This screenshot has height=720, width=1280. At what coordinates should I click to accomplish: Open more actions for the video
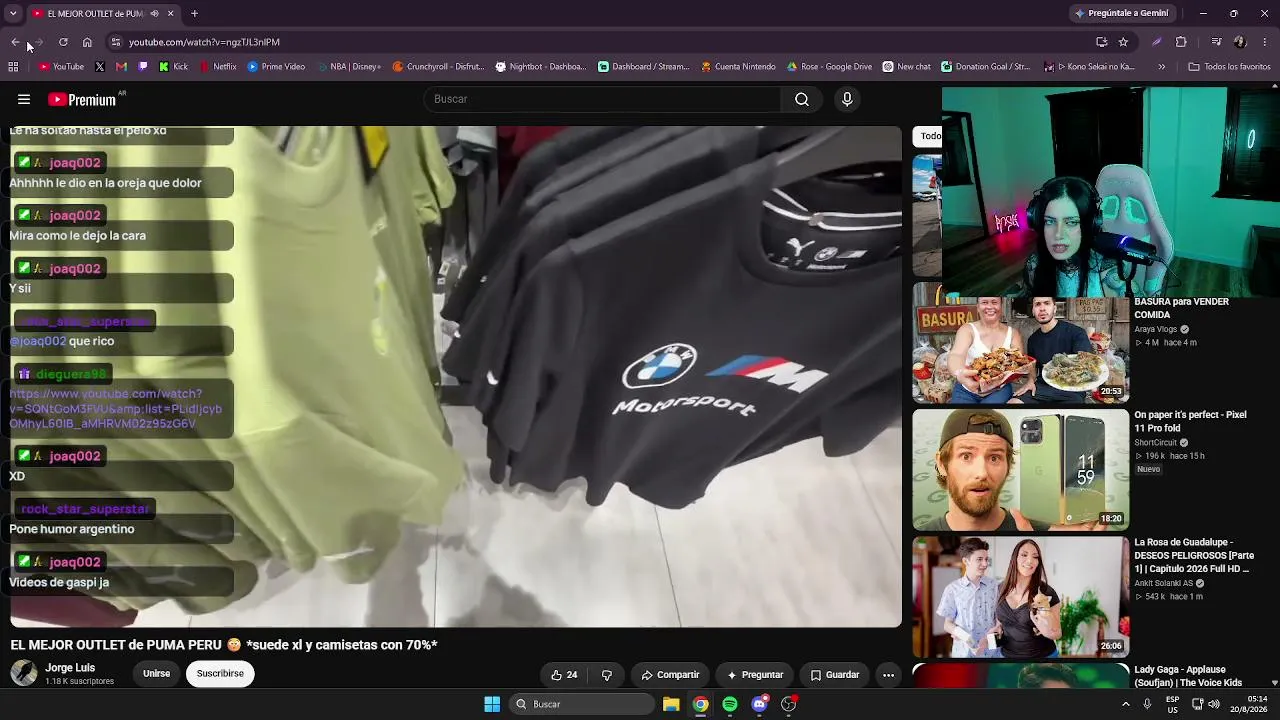coord(888,675)
